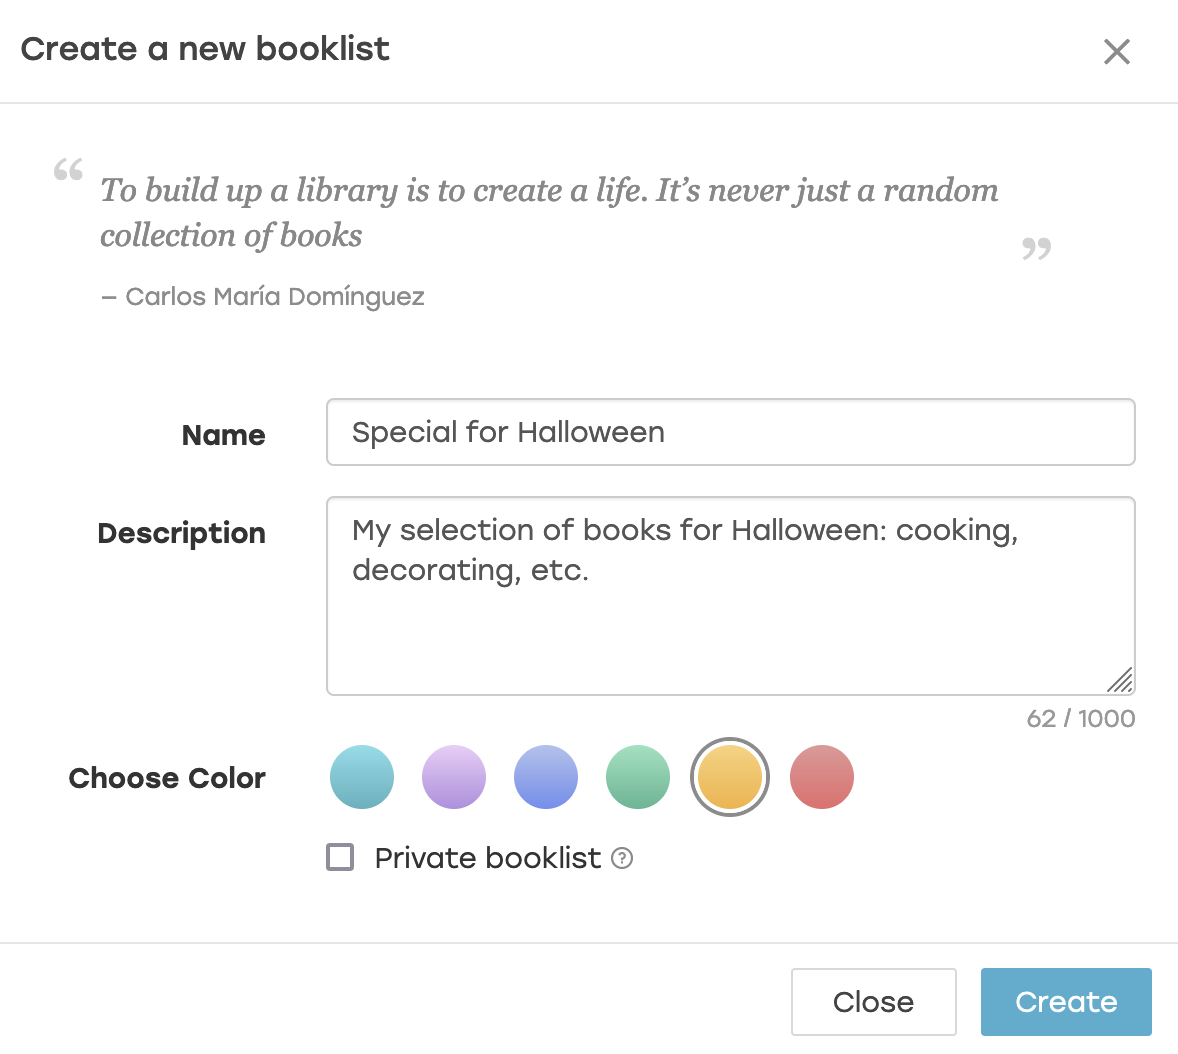This screenshot has width=1178, height=1054.
Task: Close the dialog with the X icon
Action: point(1117,52)
